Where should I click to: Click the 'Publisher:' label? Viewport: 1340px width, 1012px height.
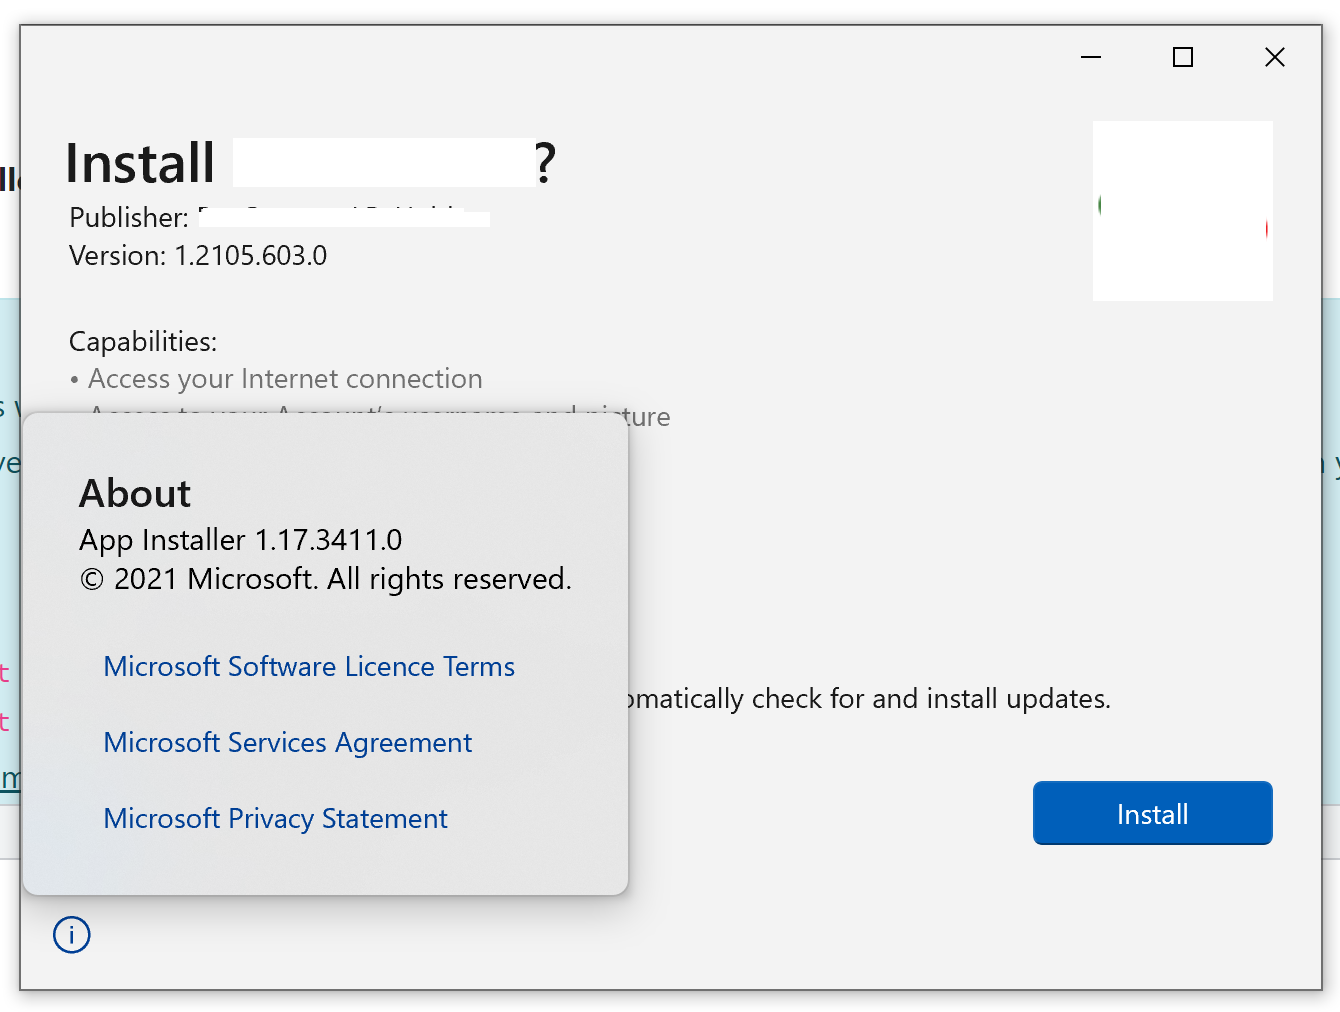[129, 218]
